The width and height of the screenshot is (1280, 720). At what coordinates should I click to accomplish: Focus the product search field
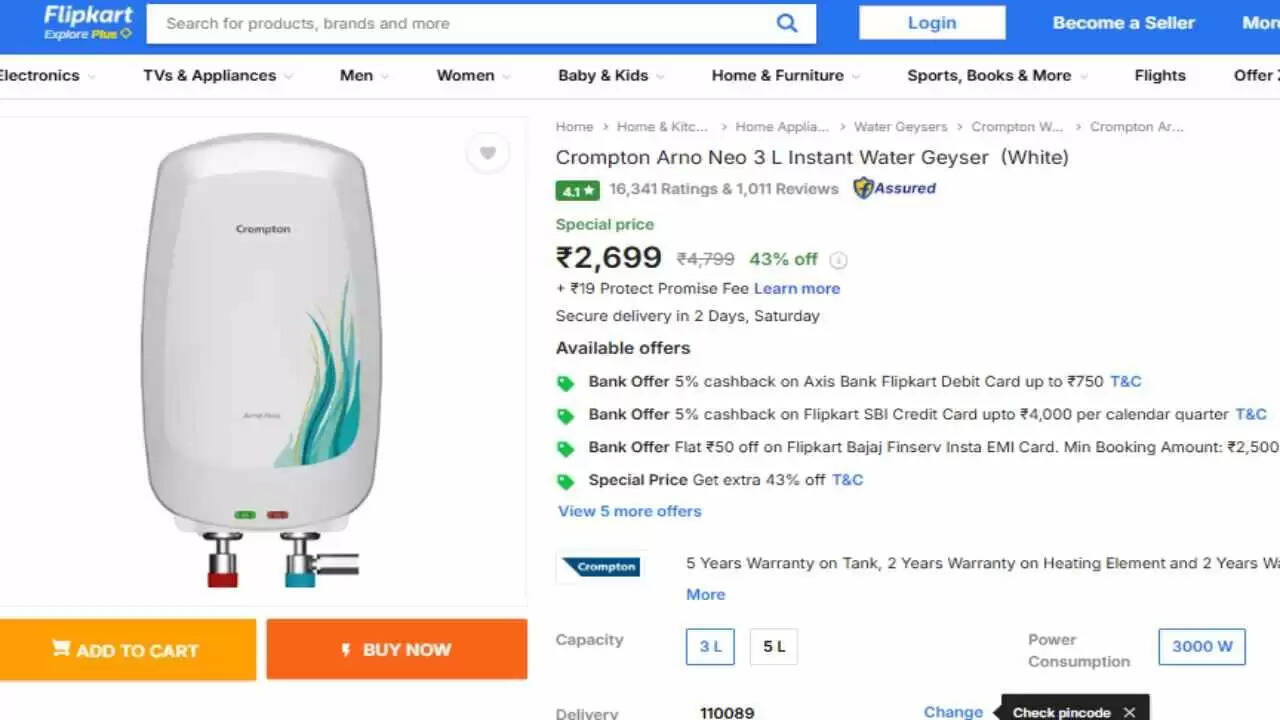pyautogui.click(x=460, y=24)
